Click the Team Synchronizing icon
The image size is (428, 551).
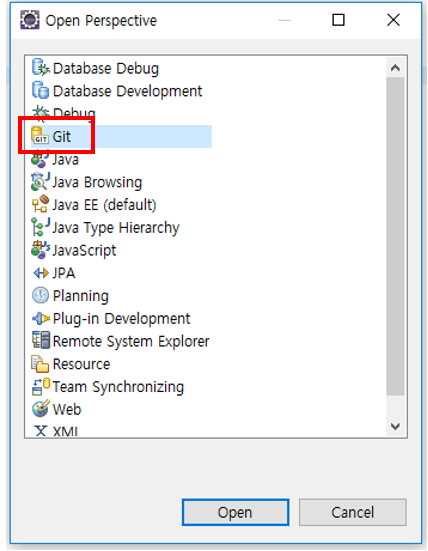[41, 387]
